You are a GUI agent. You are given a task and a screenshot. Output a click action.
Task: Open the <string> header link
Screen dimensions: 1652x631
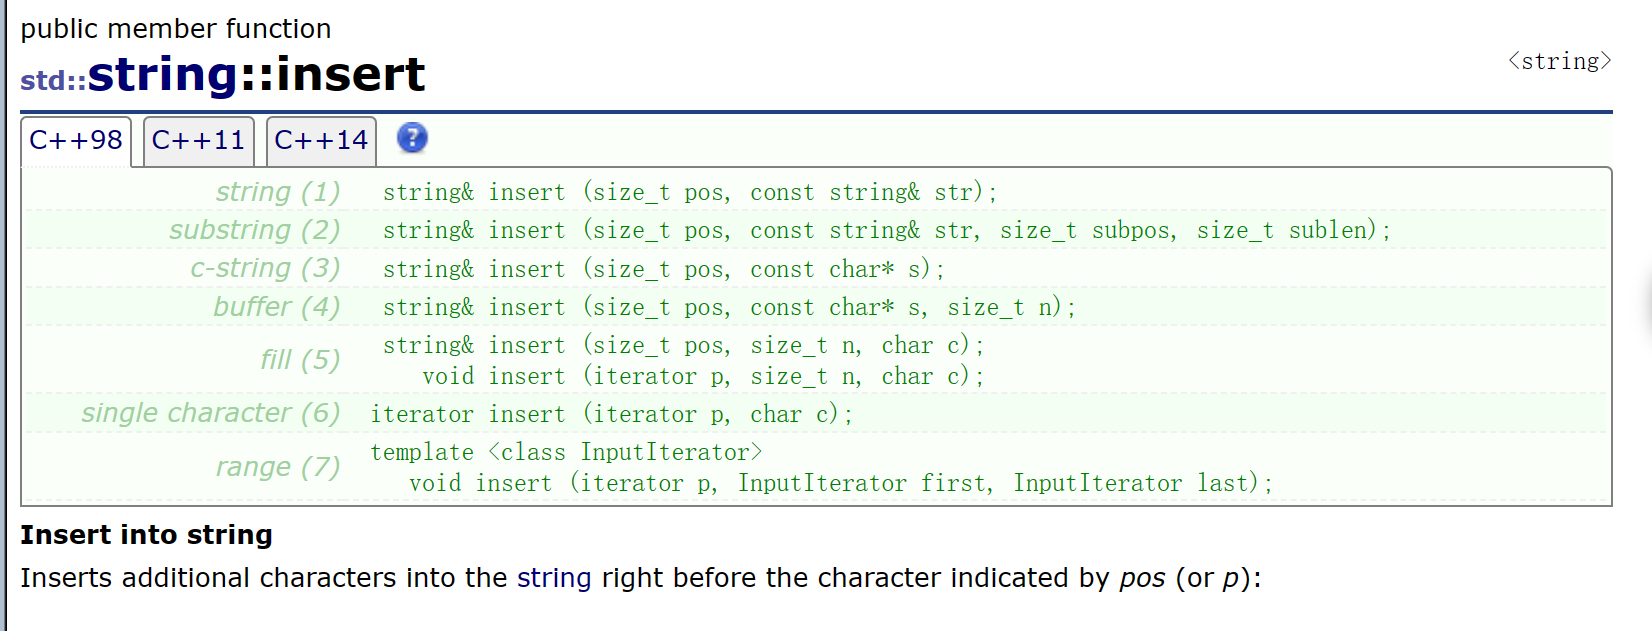point(1559,61)
